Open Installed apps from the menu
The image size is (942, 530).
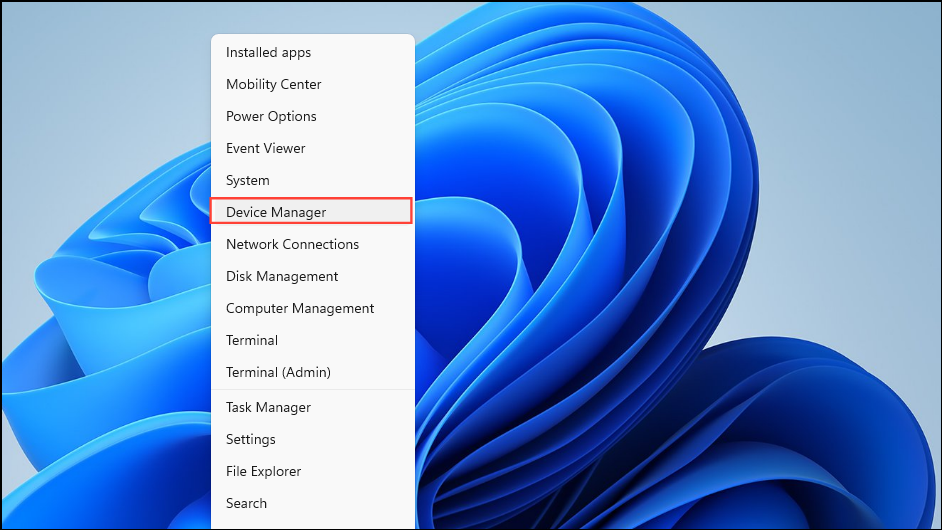coord(312,52)
